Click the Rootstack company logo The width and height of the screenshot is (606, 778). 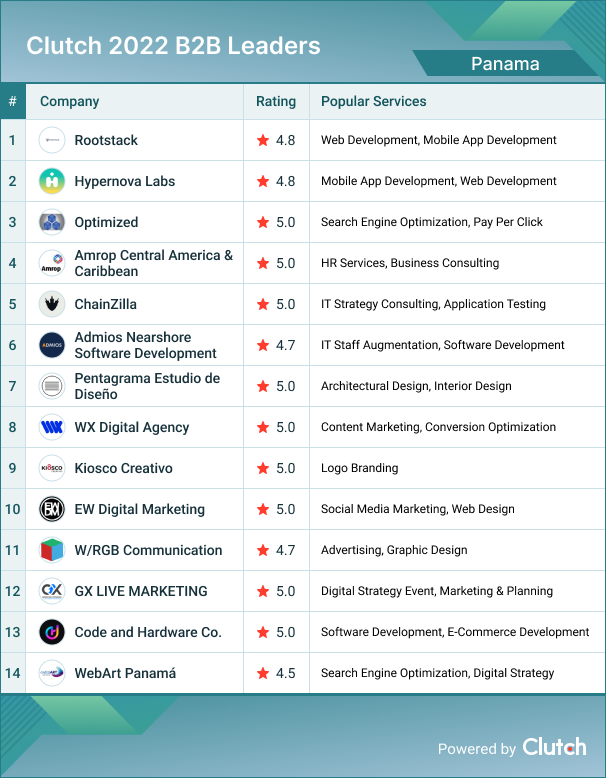click(x=52, y=141)
